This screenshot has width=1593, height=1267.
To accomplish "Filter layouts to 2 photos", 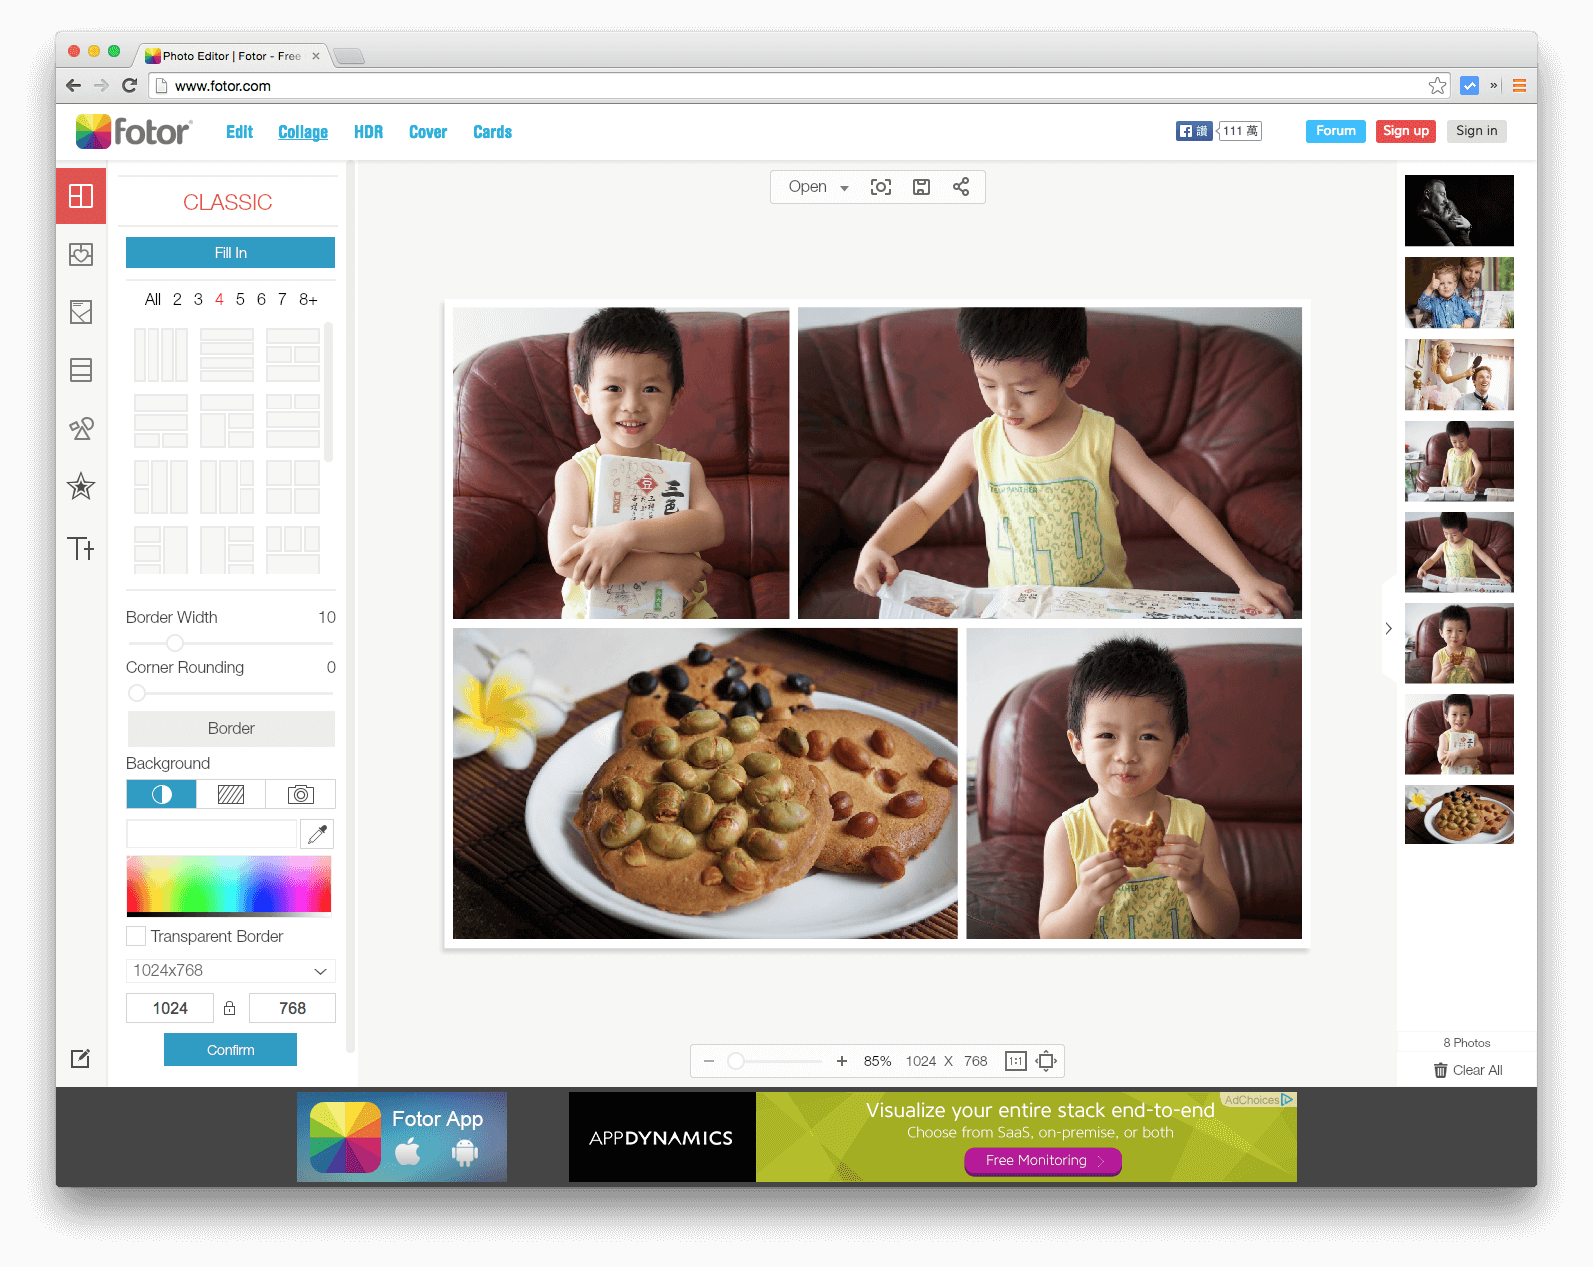I will click(177, 299).
